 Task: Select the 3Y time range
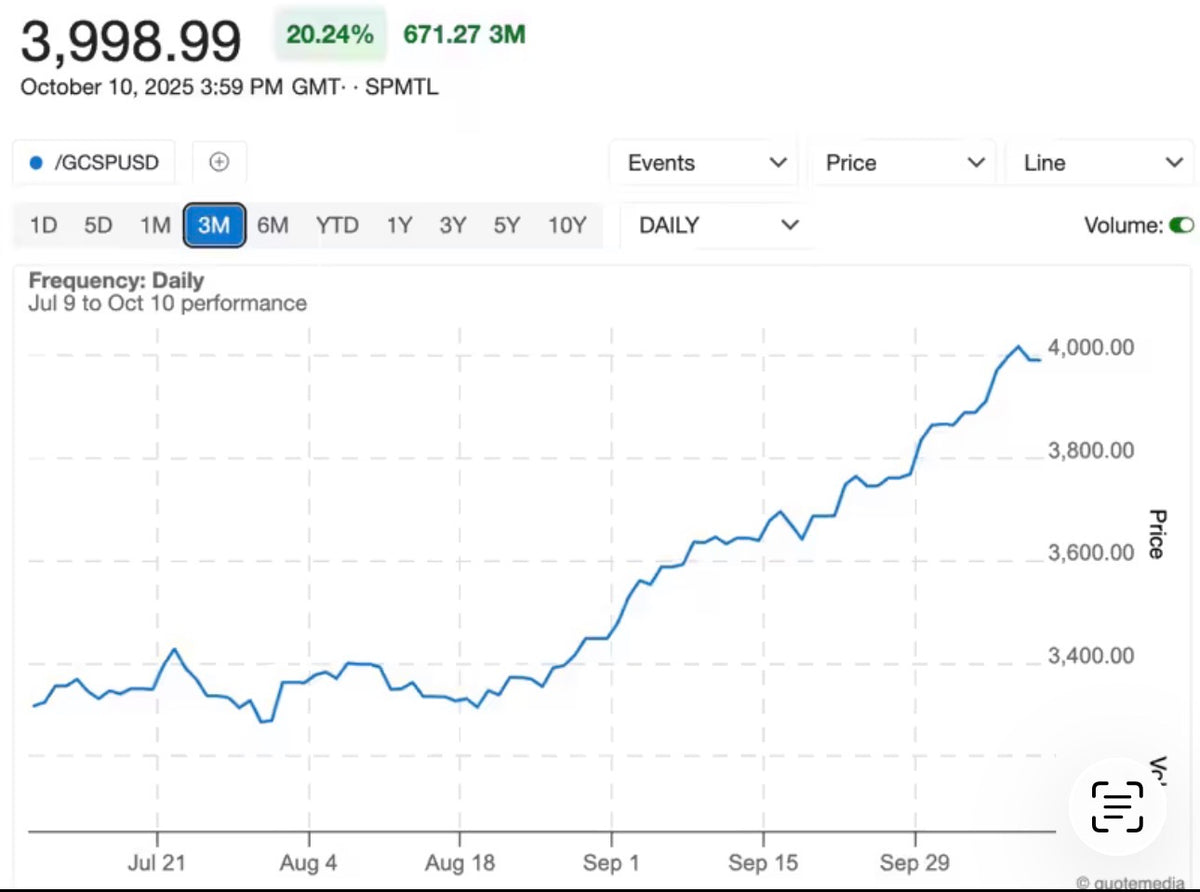tap(452, 225)
